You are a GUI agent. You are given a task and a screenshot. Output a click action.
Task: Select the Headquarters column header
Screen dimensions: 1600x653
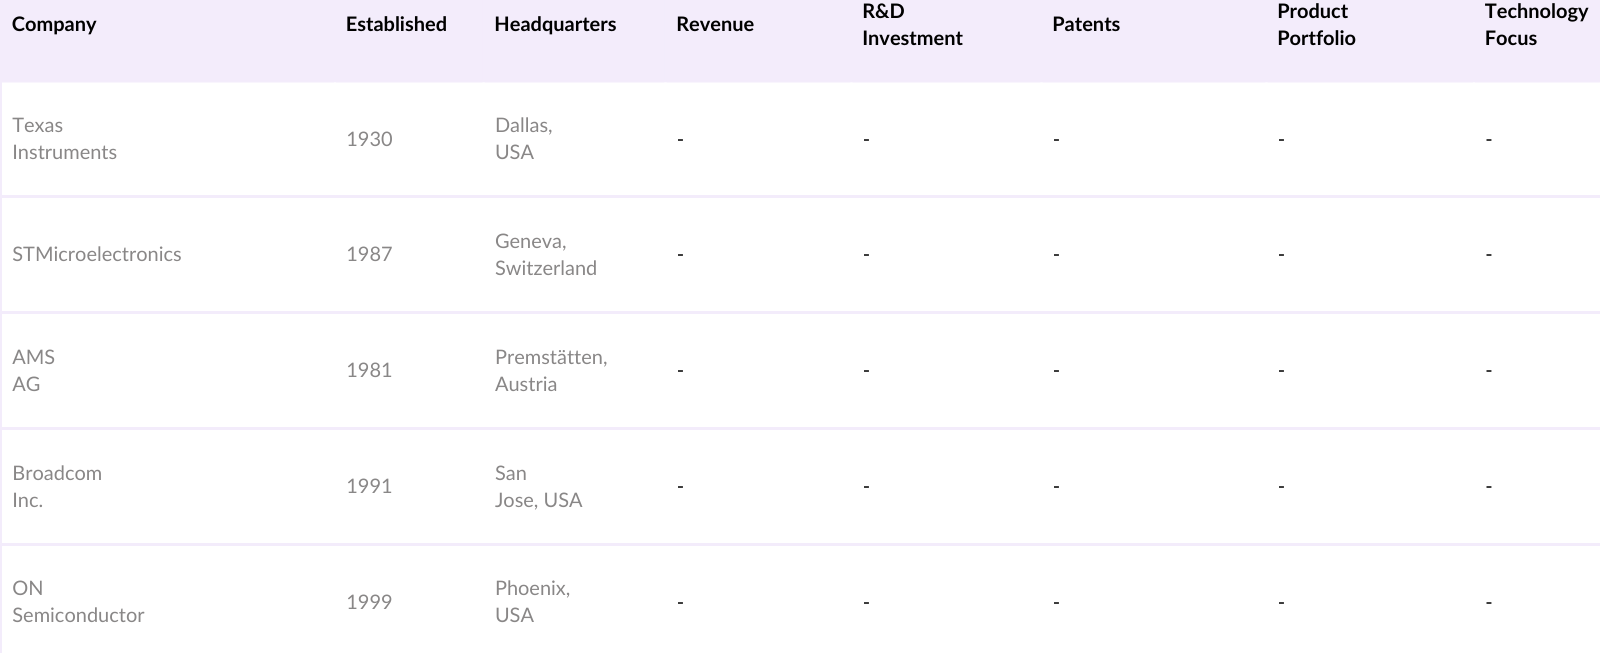click(555, 24)
